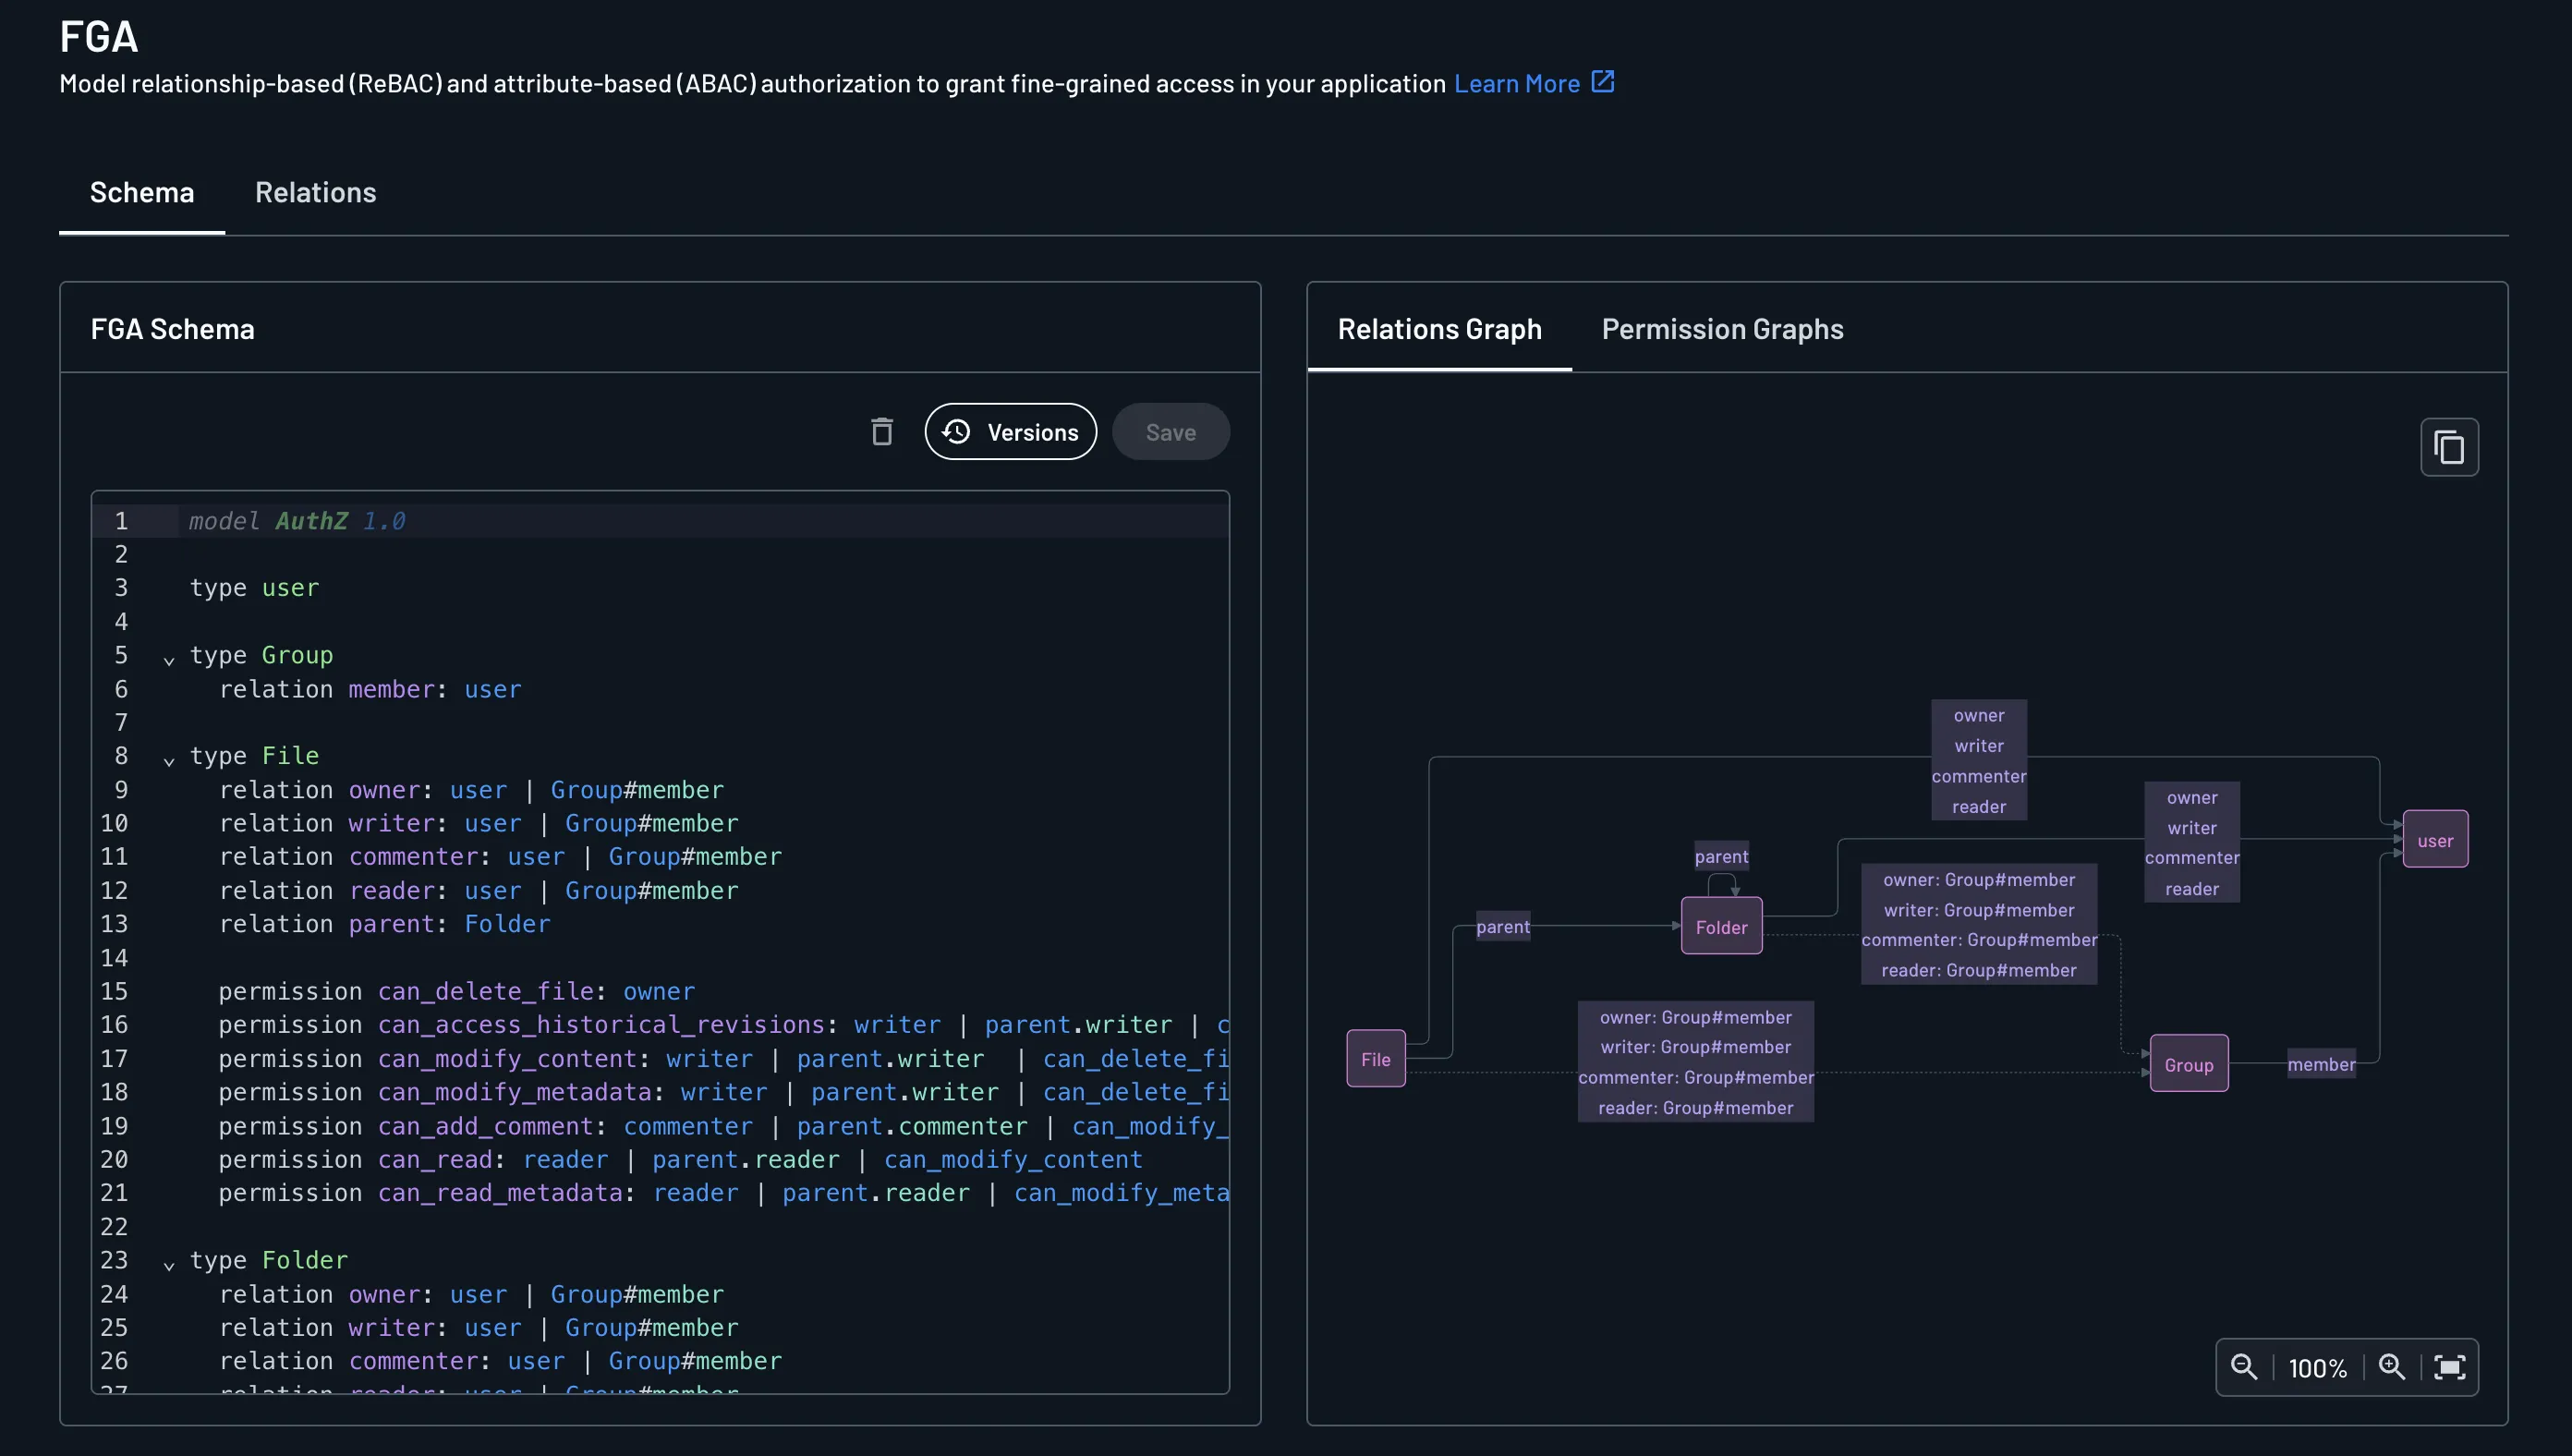This screenshot has width=2572, height=1456.
Task: Collapse the type Group block
Action: coord(169,659)
